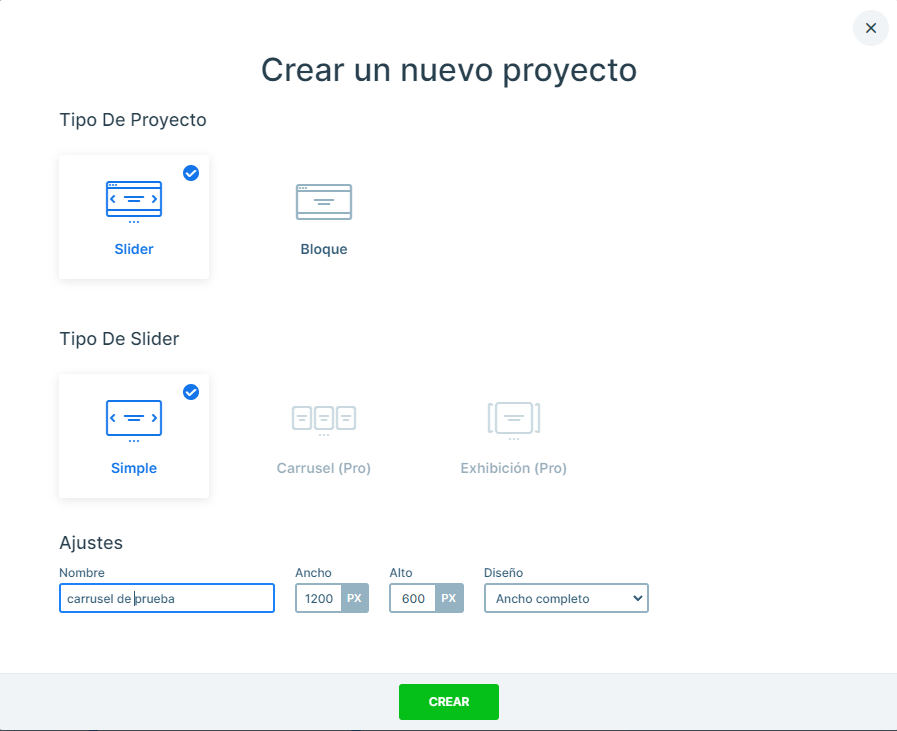Click the Carrusel (Pro) label

[x=324, y=468]
